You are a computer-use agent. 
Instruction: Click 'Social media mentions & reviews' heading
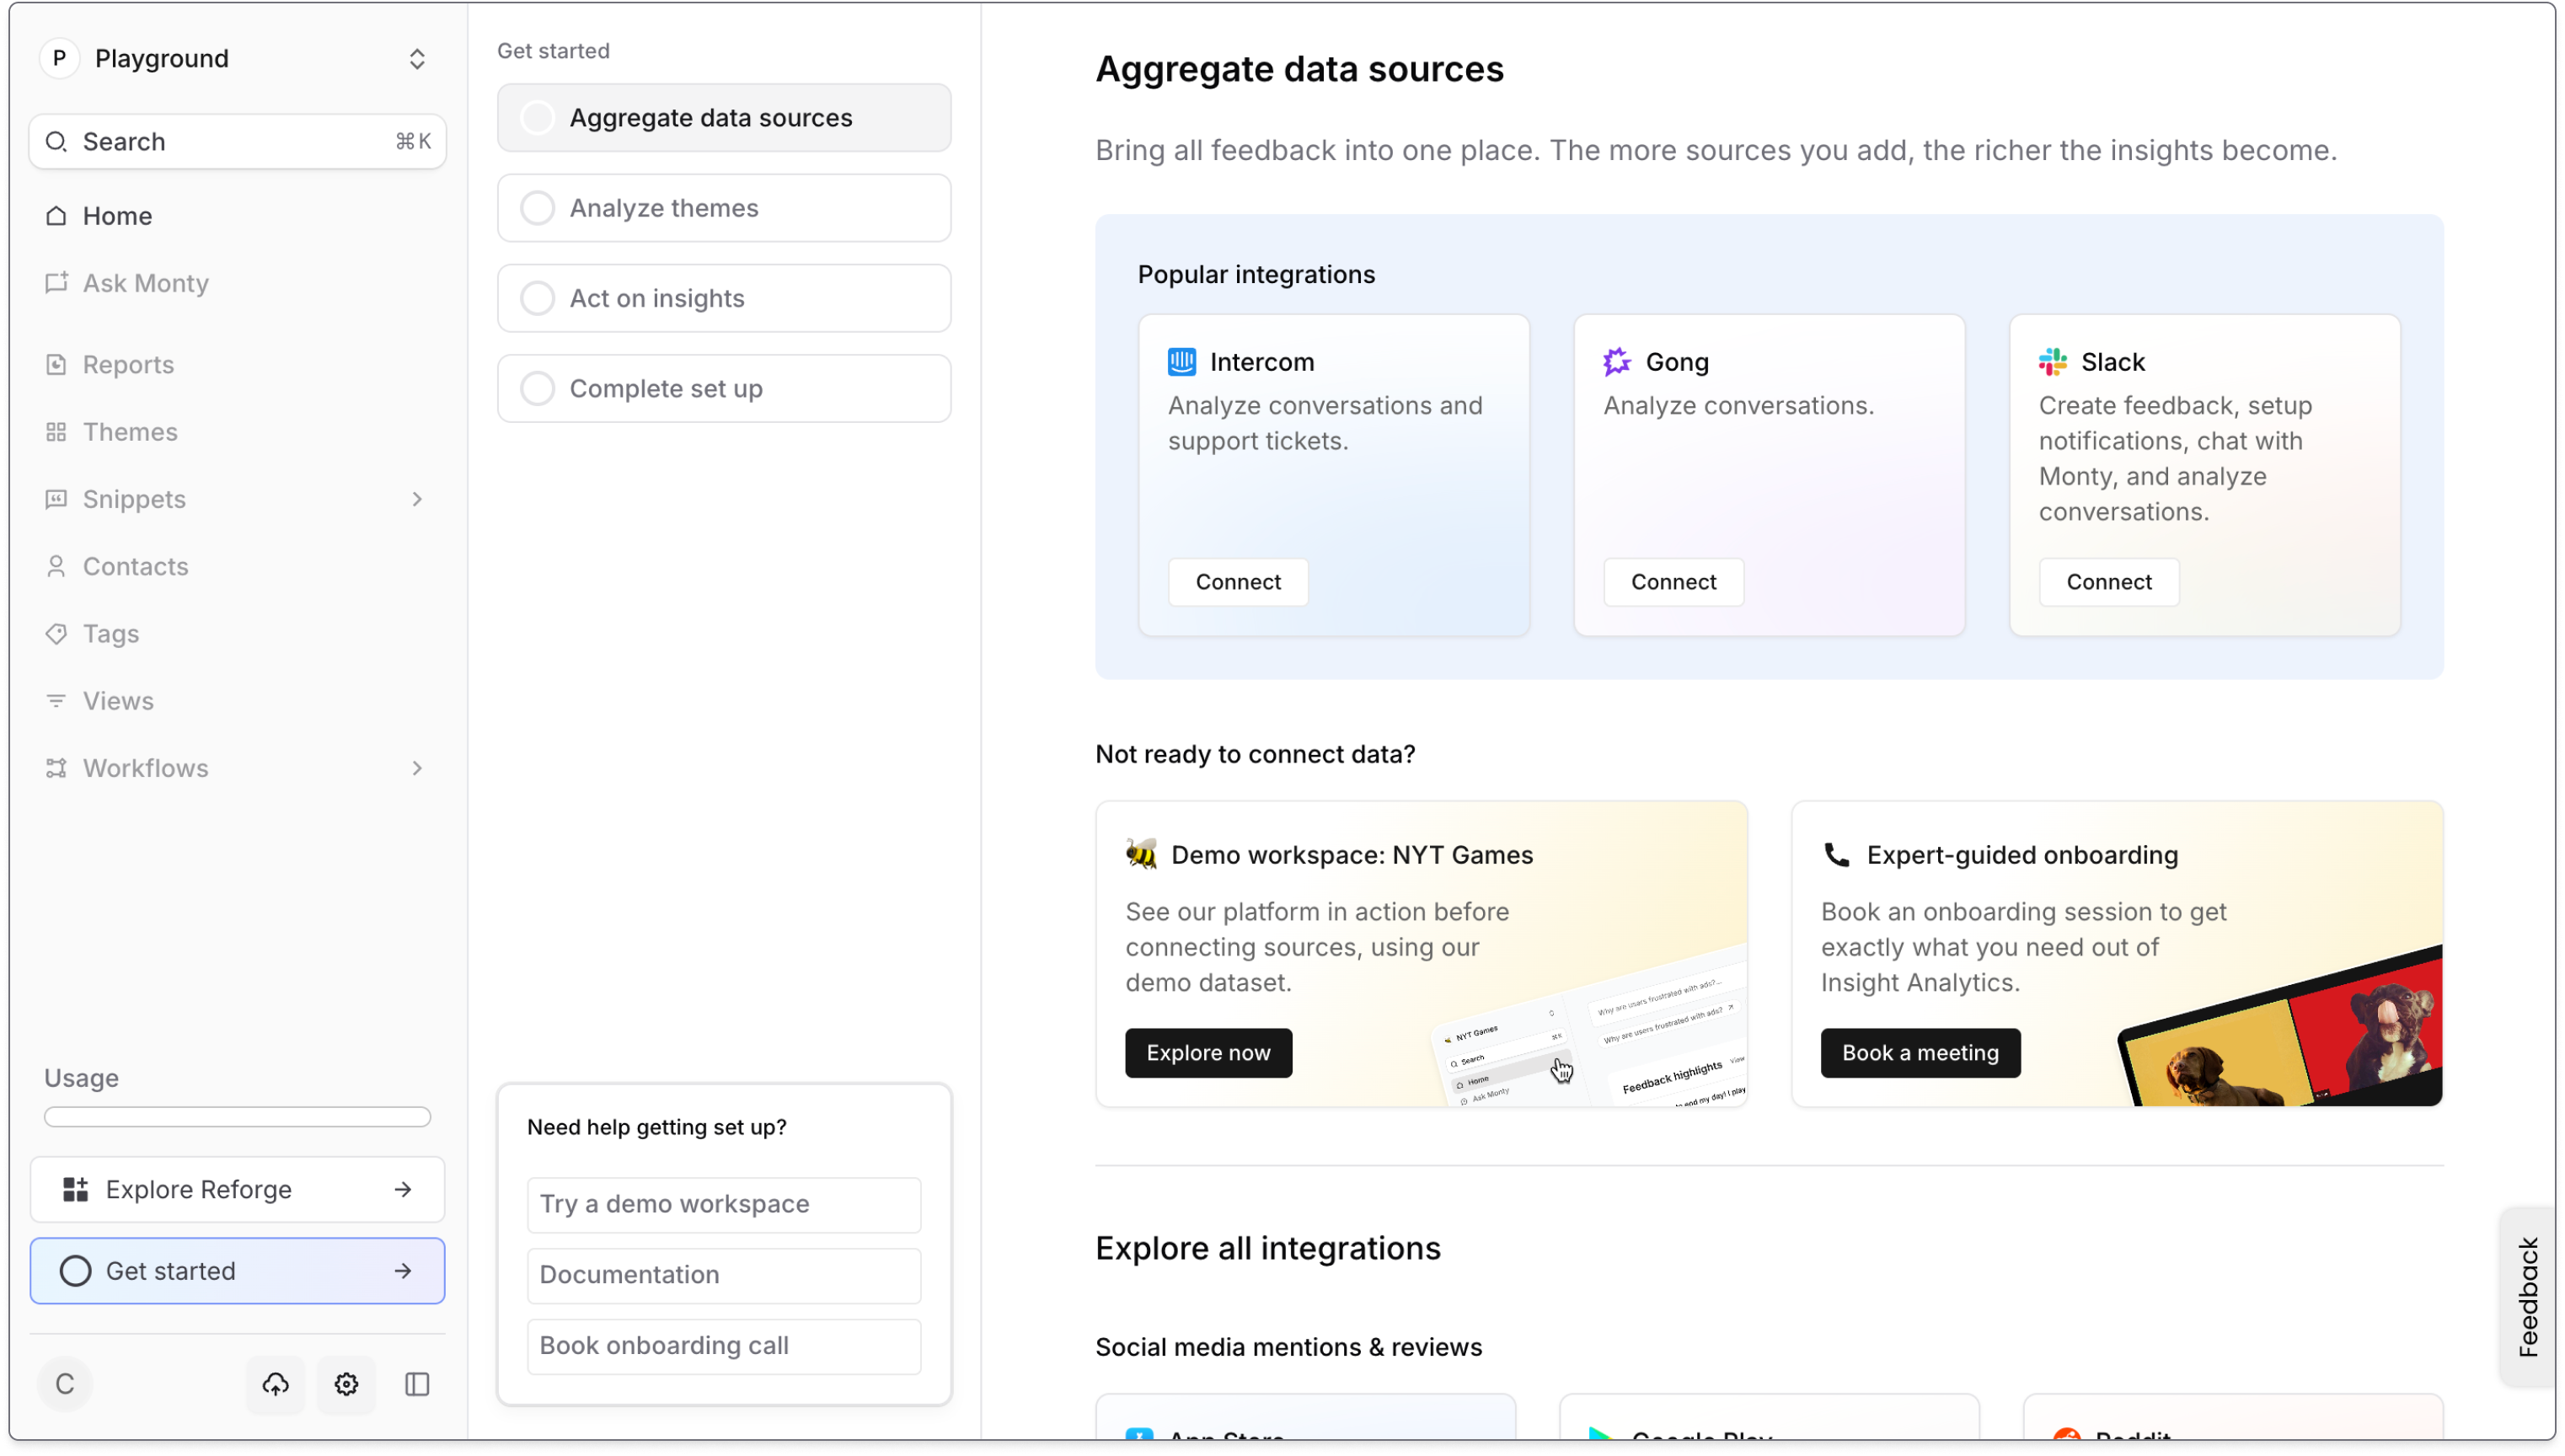[x=1288, y=1347]
